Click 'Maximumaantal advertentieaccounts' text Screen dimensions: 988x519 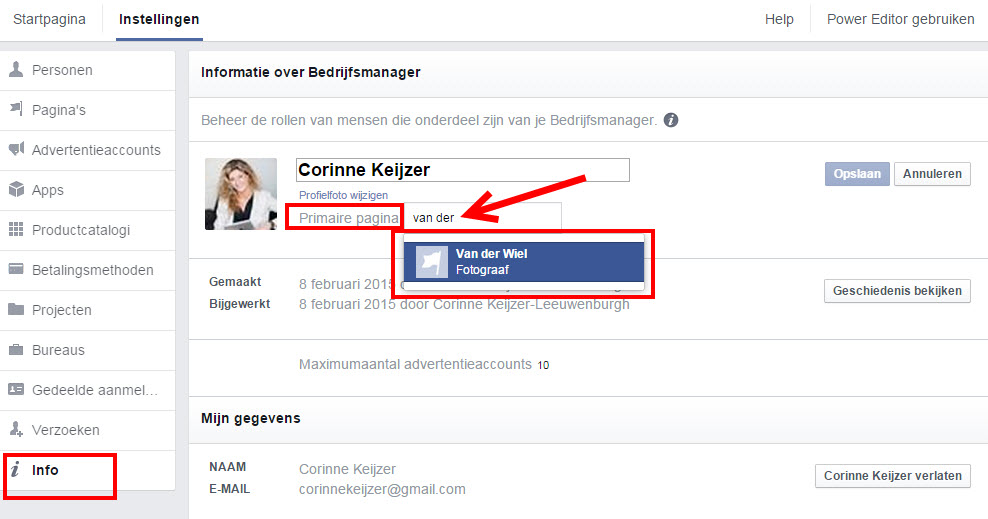point(415,364)
